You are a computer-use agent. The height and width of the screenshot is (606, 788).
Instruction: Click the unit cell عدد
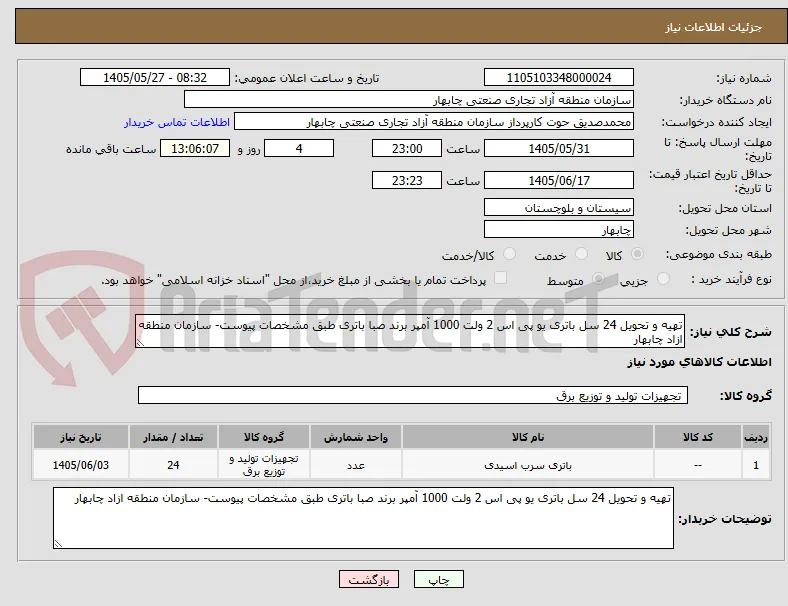(x=356, y=465)
